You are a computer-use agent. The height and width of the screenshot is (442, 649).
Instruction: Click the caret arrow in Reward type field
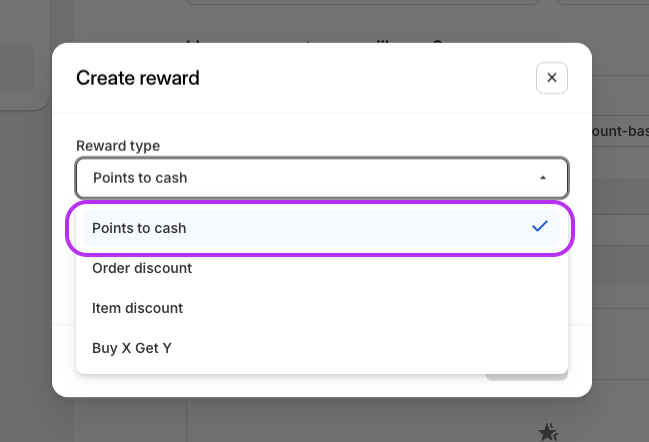click(543, 178)
